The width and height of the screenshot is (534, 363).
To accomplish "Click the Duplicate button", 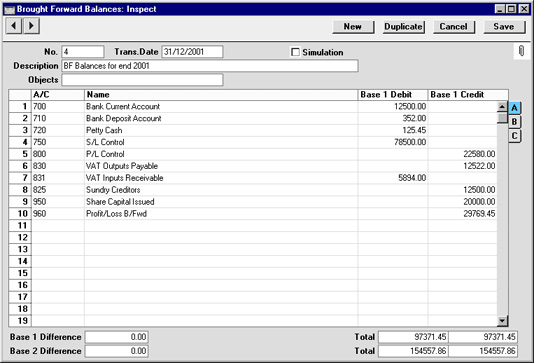I will pyautogui.click(x=403, y=27).
